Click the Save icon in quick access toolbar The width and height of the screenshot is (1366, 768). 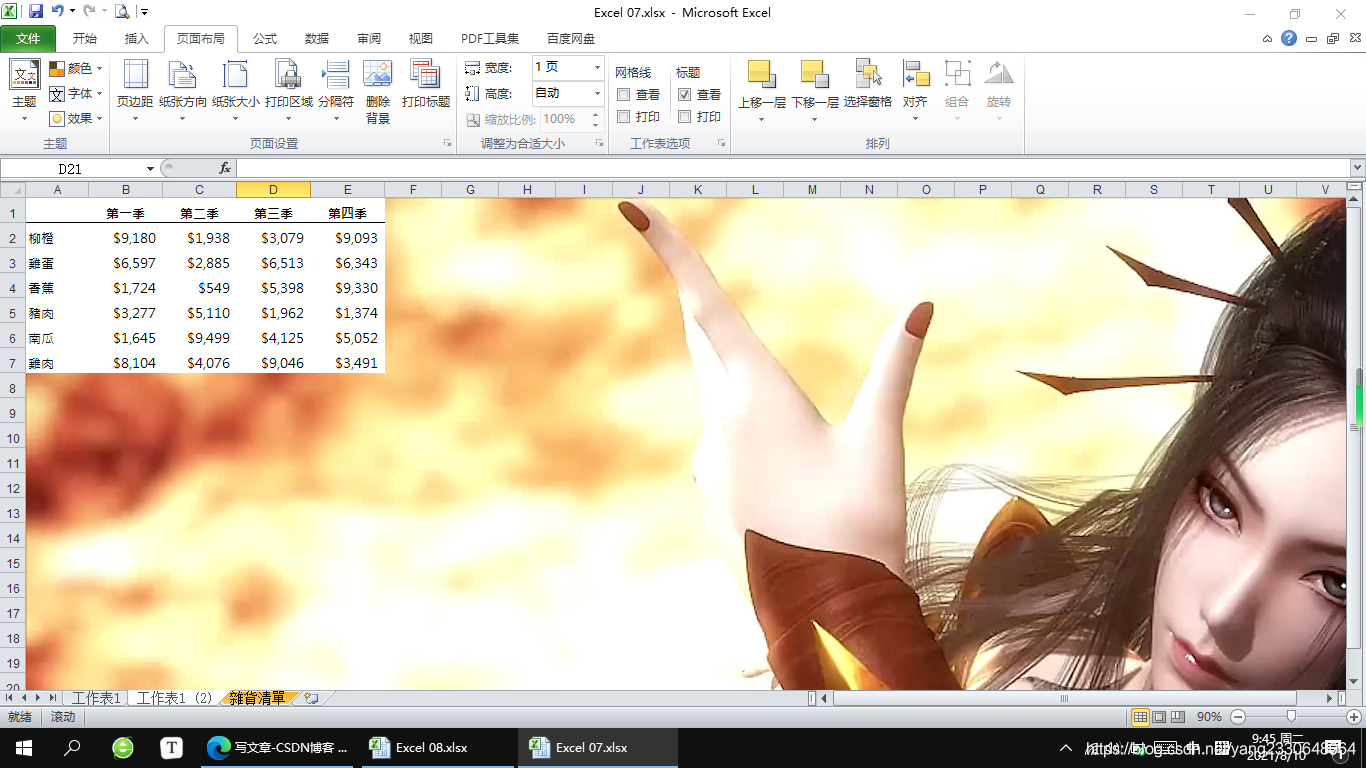[36, 12]
